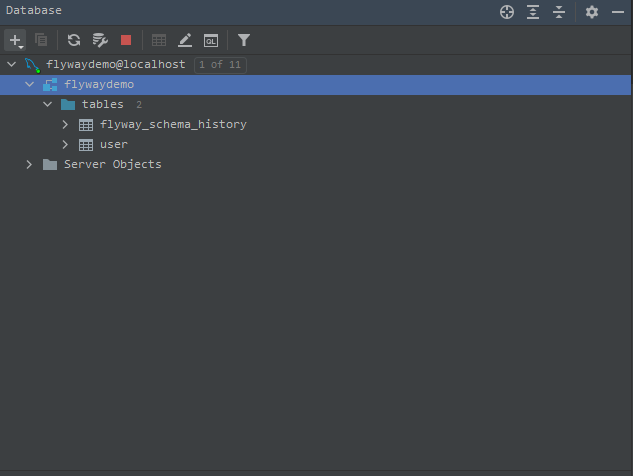Collapse the tables folder chevron
633x476 pixels.
(x=48, y=104)
